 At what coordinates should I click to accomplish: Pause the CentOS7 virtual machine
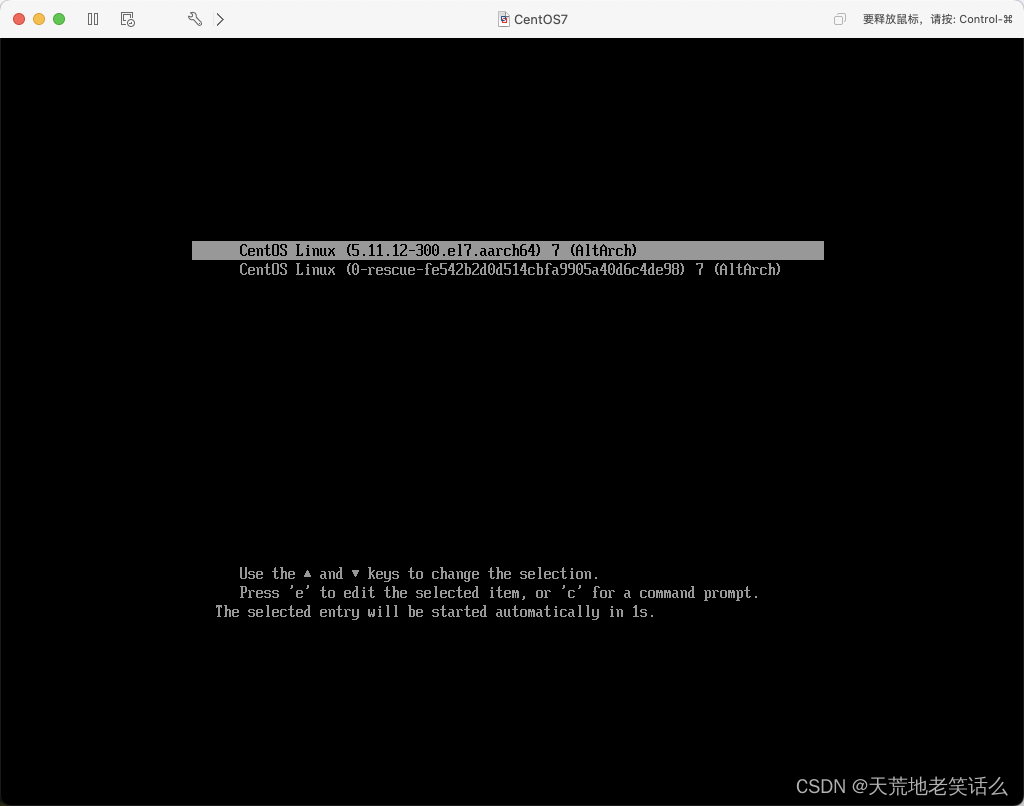point(93,19)
